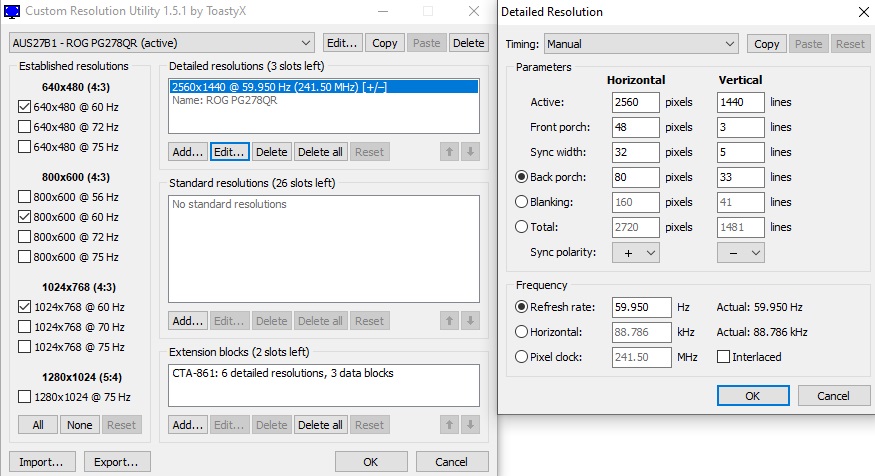Image resolution: width=875 pixels, height=476 pixels.
Task: Close the Detailed Resolution dialog
Action: coord(863,12)
